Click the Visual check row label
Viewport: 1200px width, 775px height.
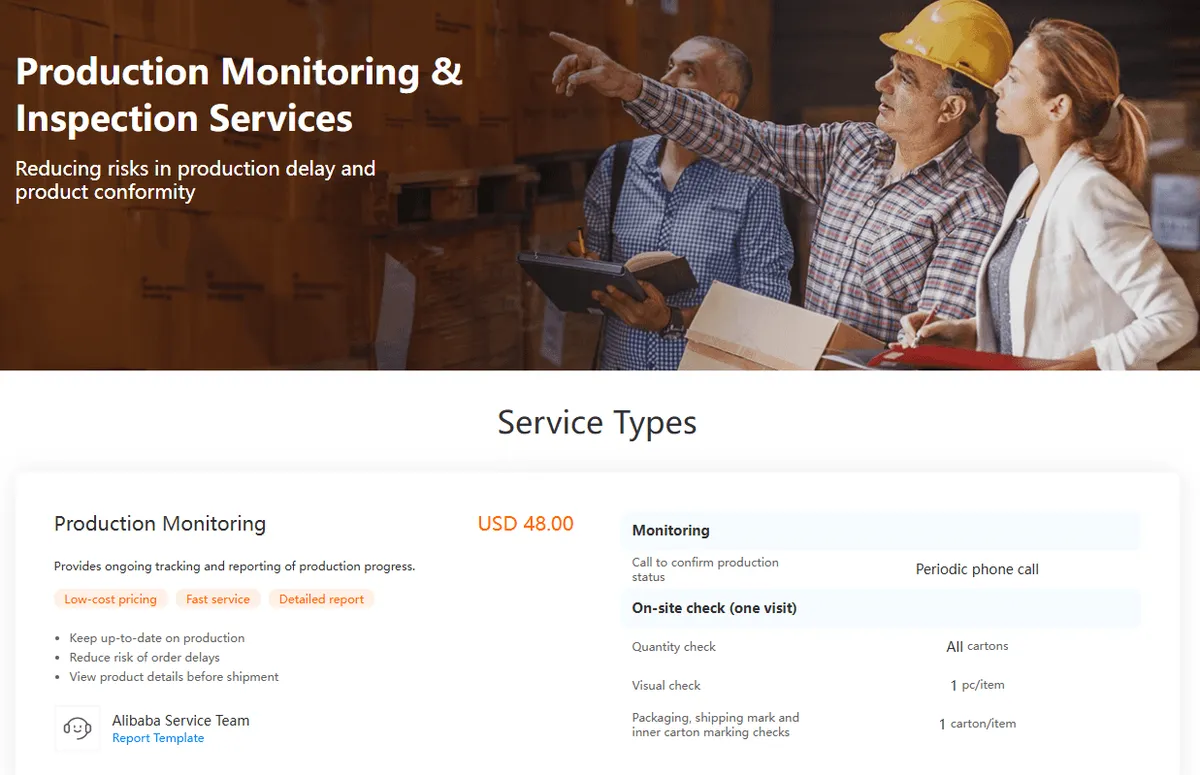pyautogui.click(x=666, y=685)
